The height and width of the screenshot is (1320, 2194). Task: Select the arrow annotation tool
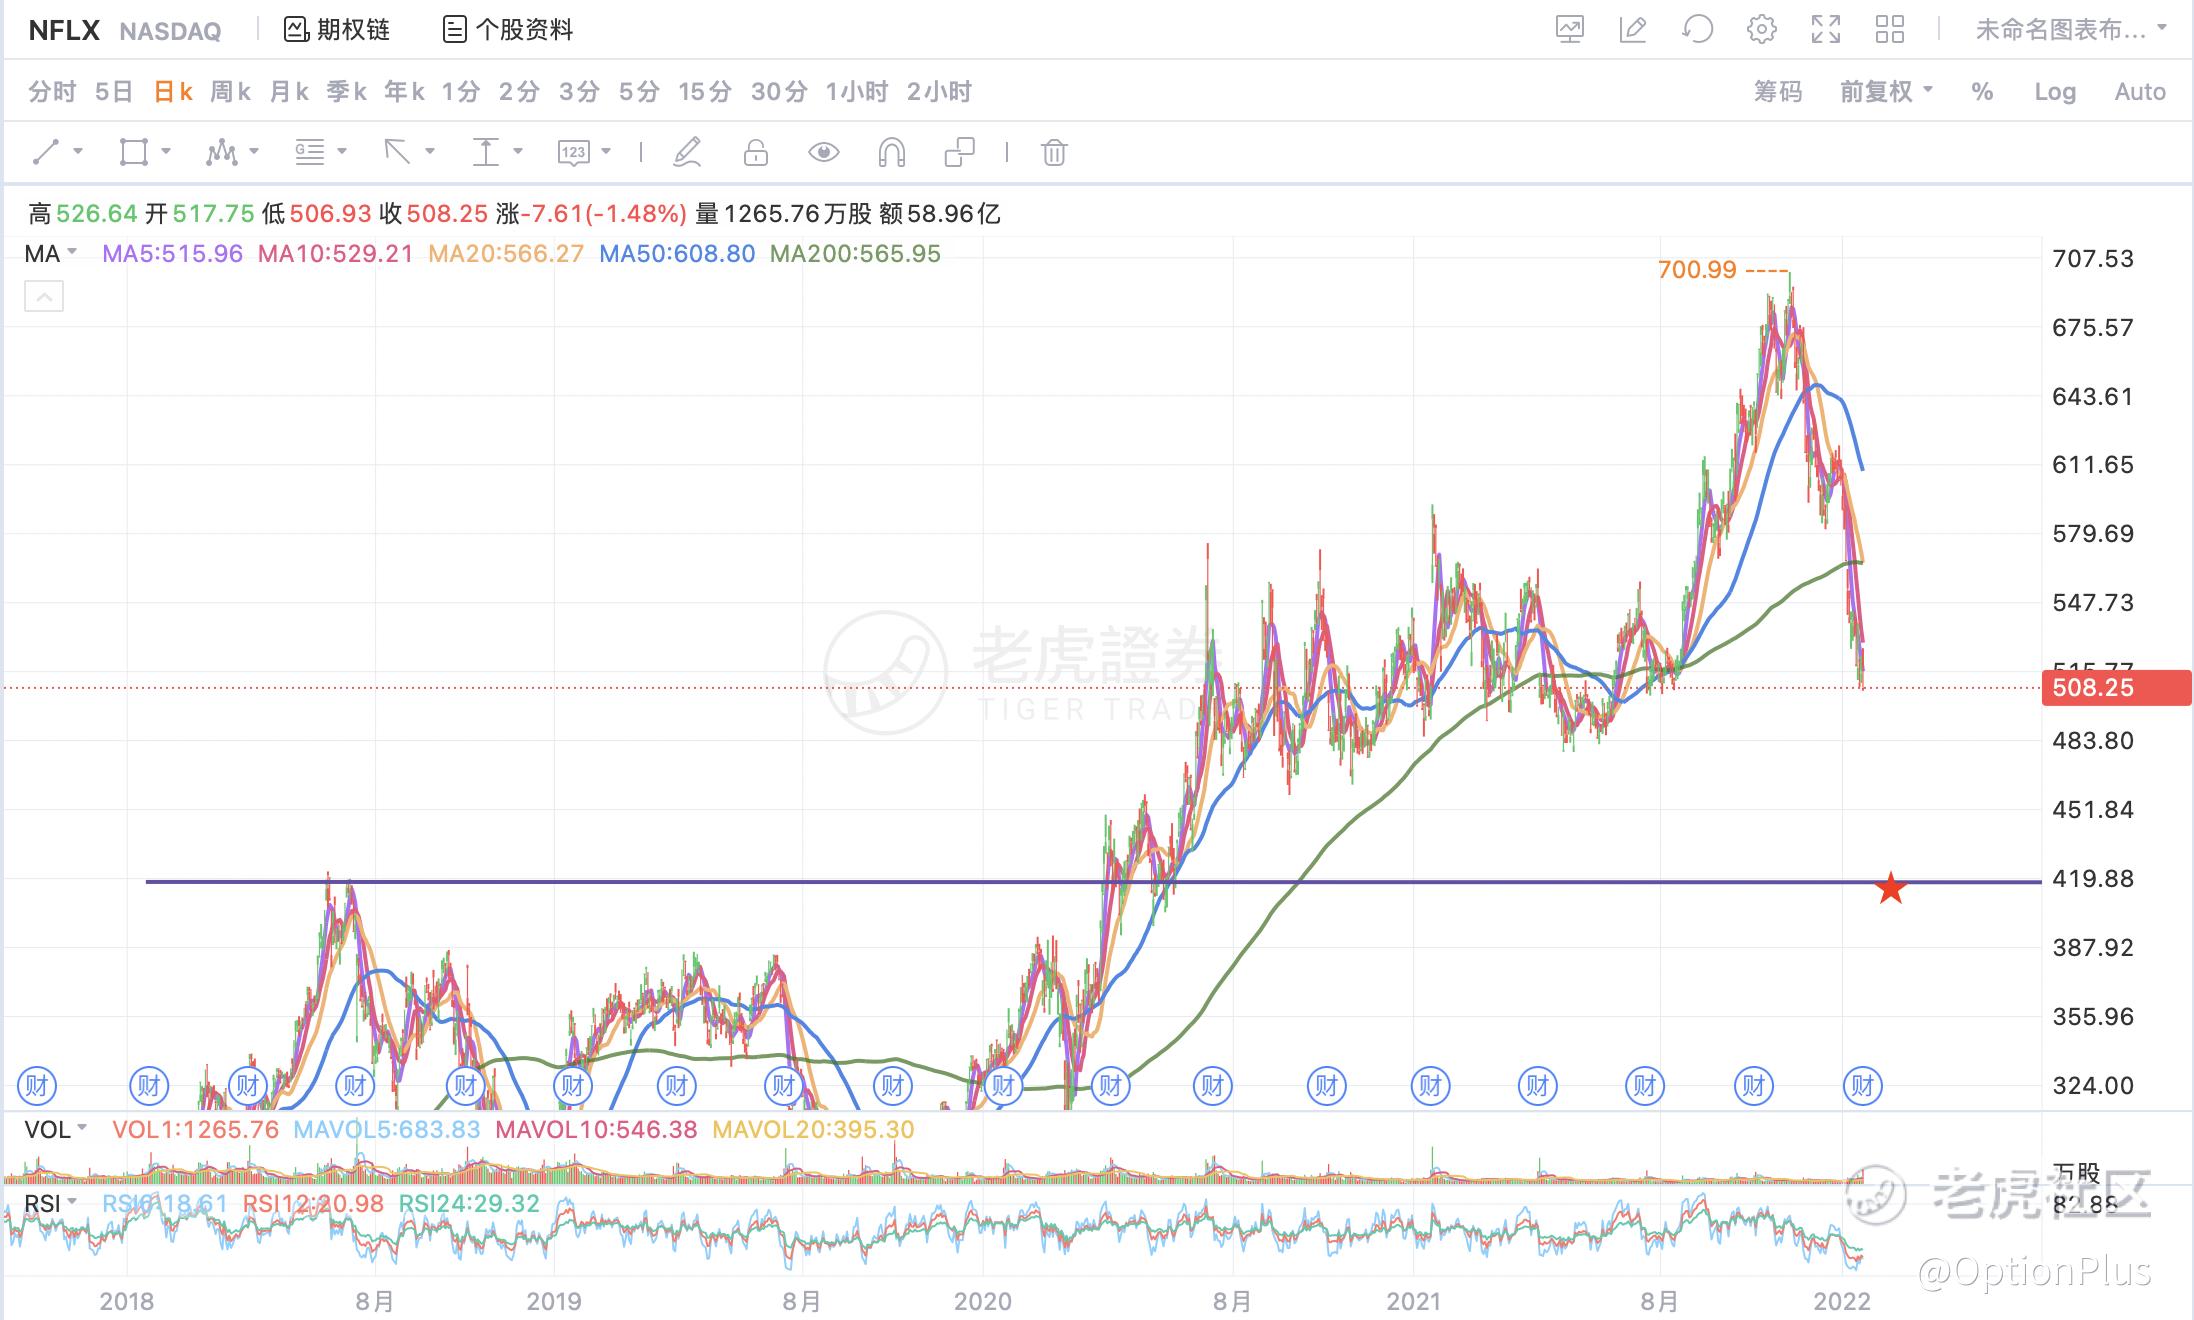398,152
